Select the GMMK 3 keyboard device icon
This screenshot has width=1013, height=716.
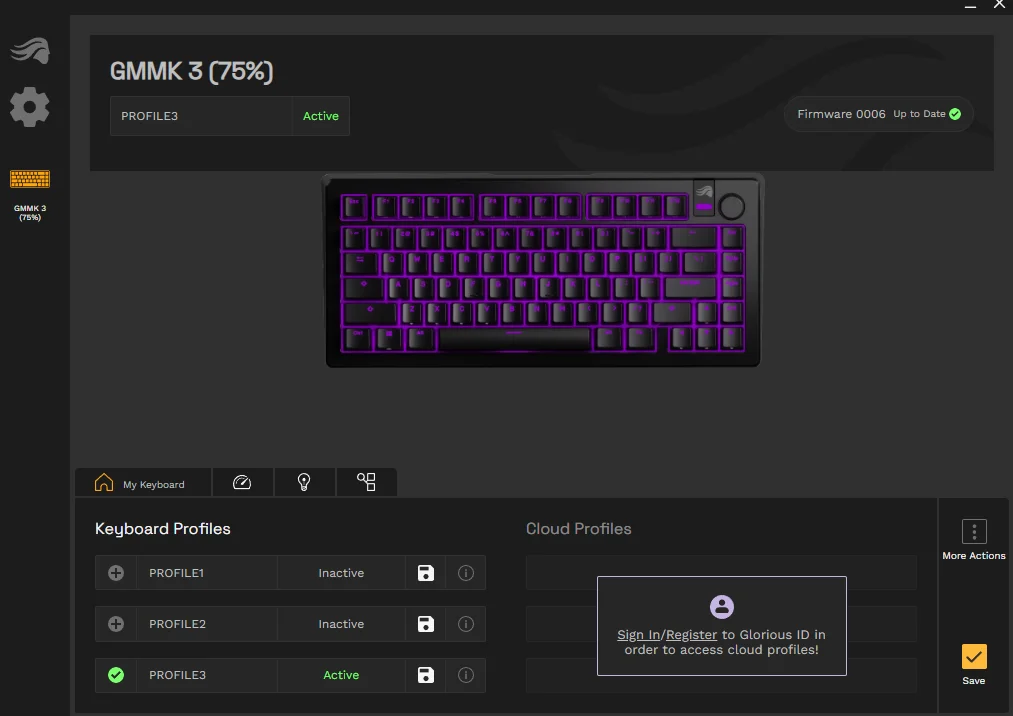tap(30, 179)
